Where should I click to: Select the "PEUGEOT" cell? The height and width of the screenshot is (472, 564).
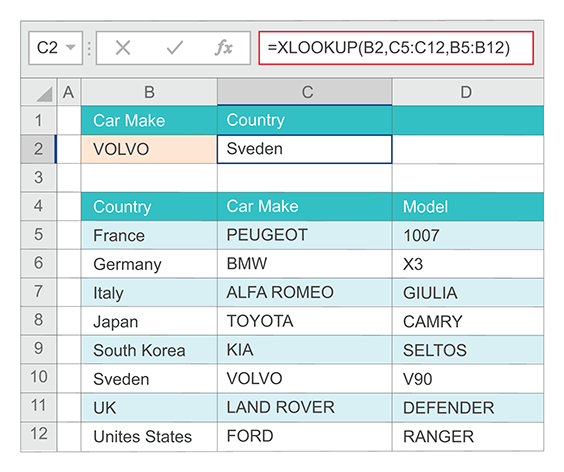[305, 235]
